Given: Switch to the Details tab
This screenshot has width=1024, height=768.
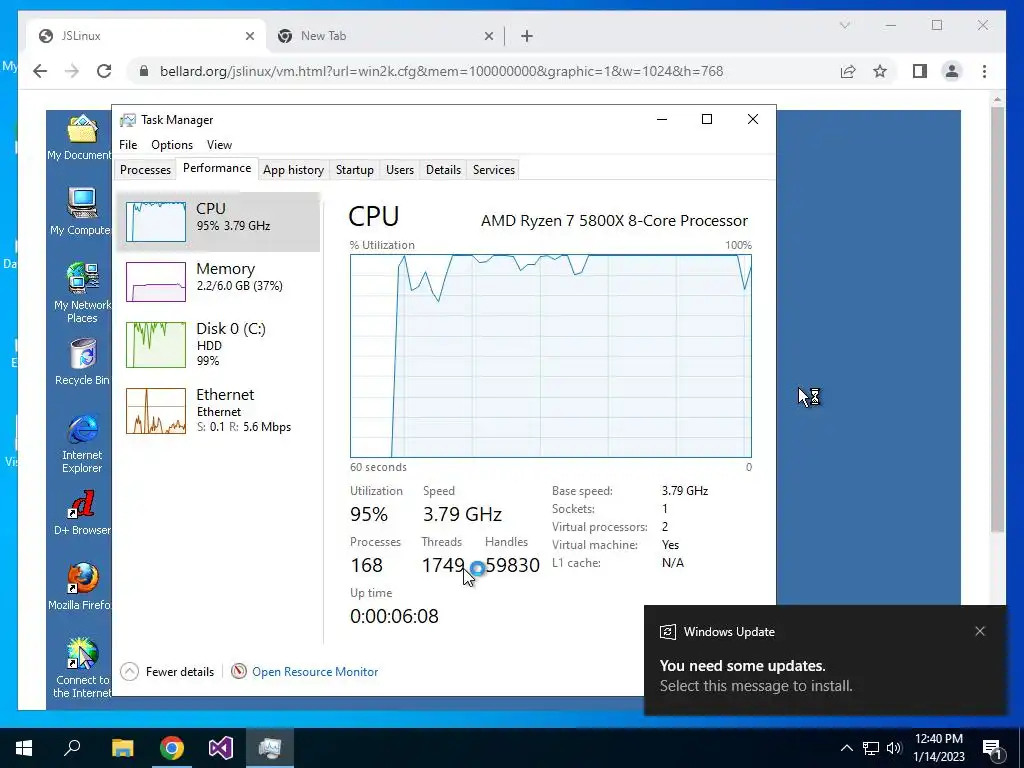Looking at the screenshot, I should (443, 170).
